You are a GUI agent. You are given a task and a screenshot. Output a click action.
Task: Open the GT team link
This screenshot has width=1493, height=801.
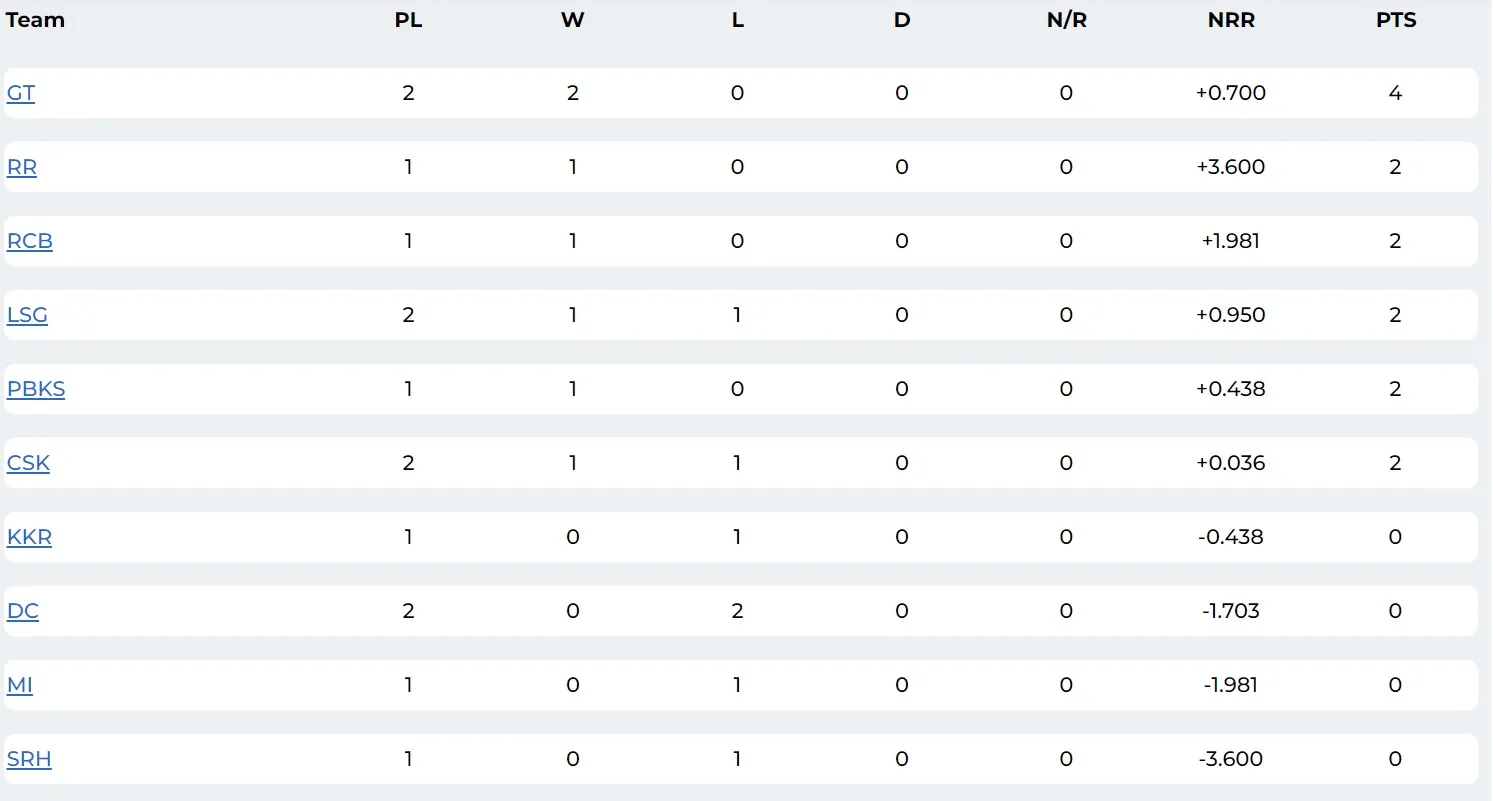point(21,93)
